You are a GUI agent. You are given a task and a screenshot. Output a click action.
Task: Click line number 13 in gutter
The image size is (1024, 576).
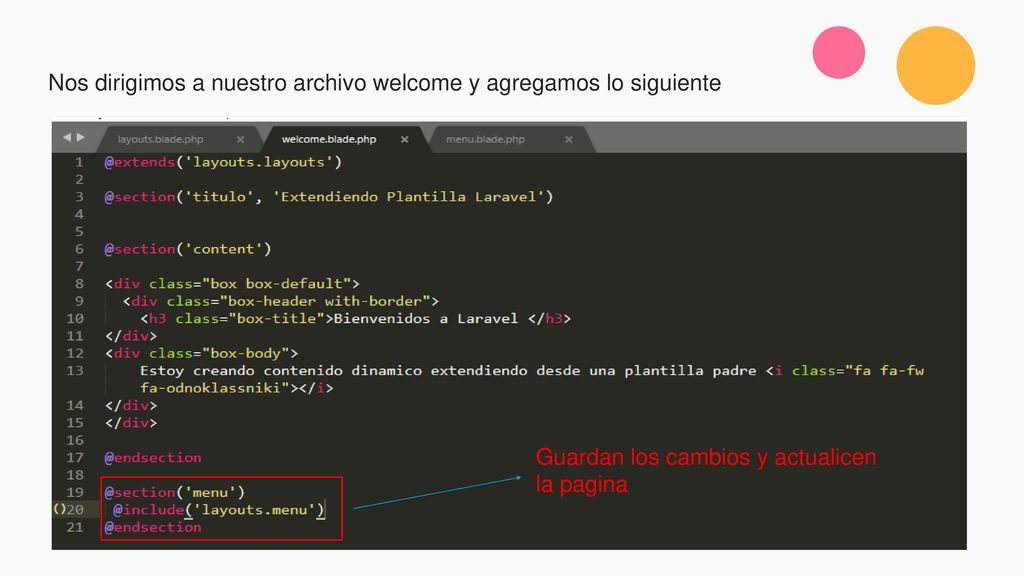[75, 371]
